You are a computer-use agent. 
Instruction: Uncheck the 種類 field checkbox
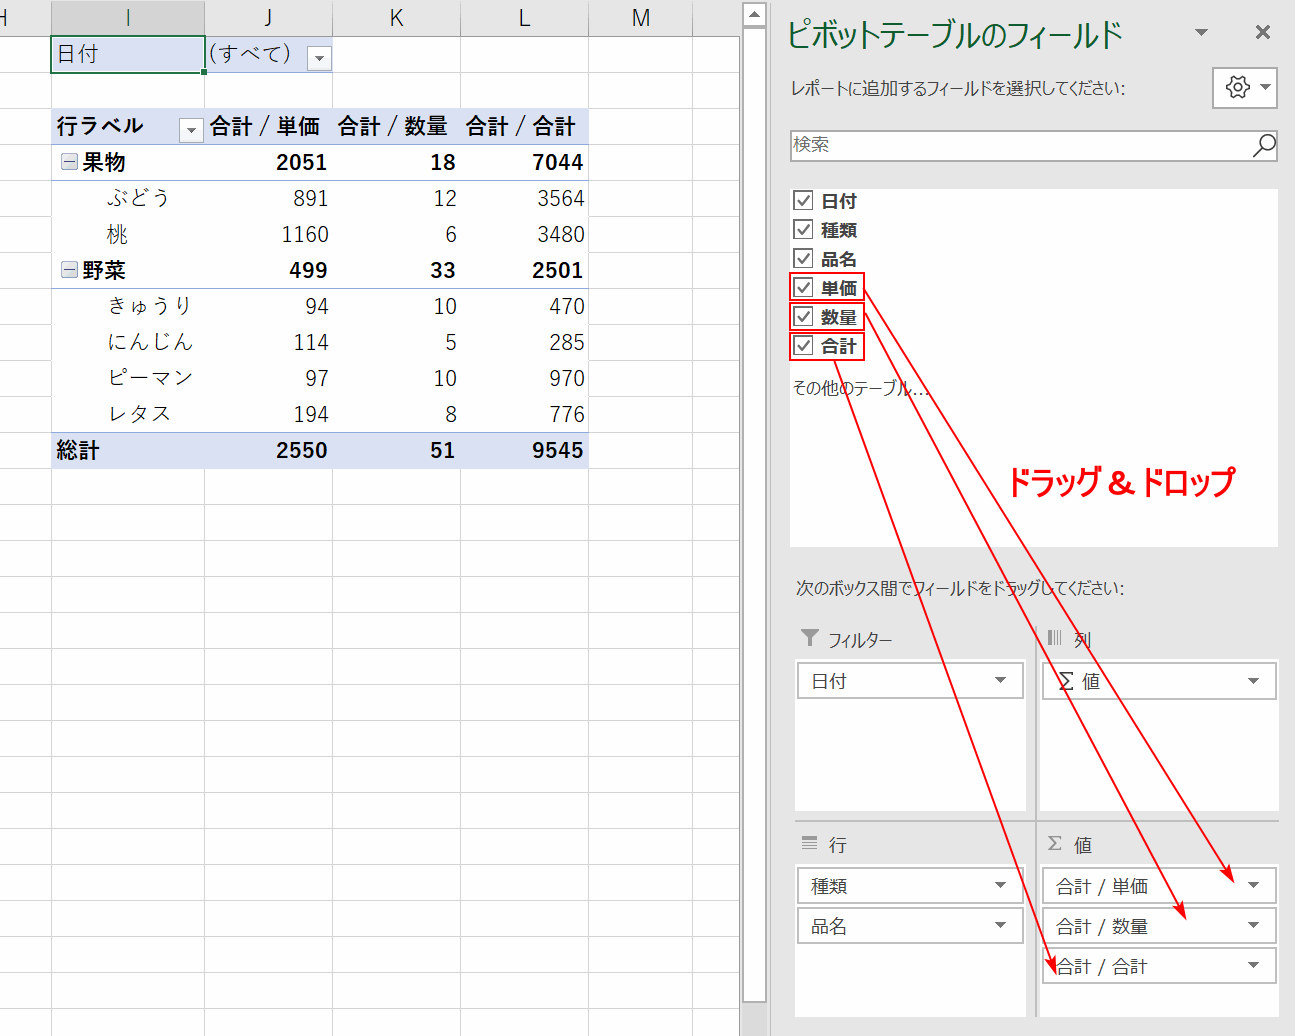[803, 230]
